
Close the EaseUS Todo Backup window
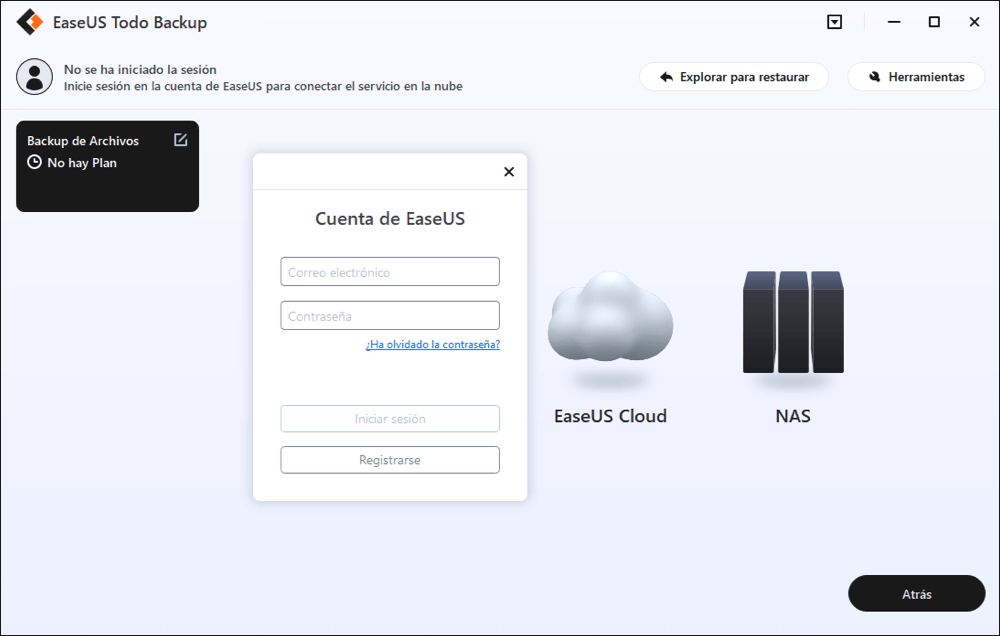point(974,22)
